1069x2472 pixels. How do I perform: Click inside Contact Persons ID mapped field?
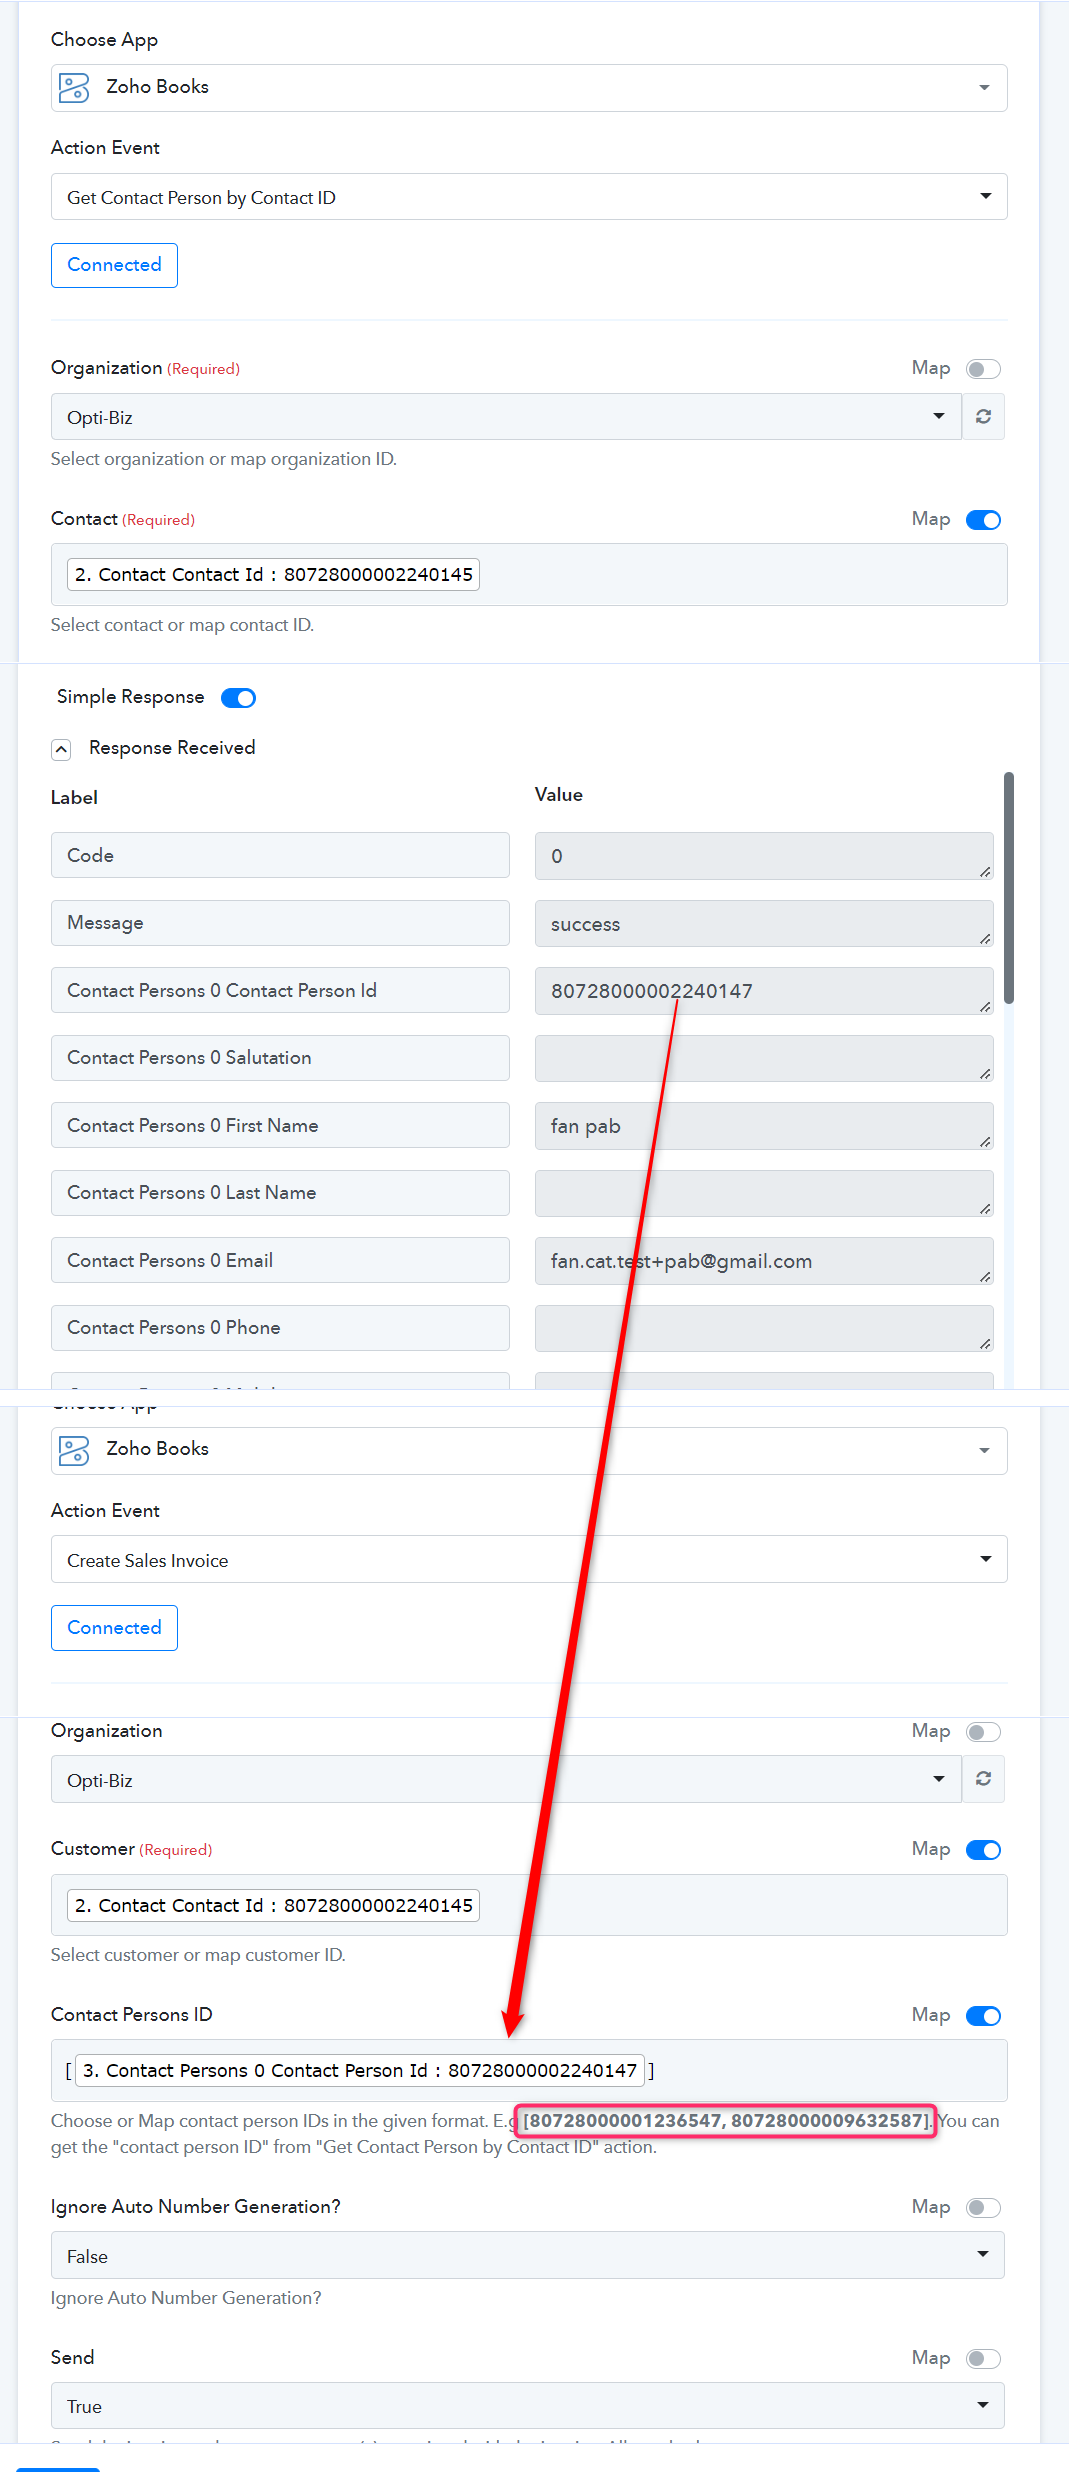pos(529,2071)
